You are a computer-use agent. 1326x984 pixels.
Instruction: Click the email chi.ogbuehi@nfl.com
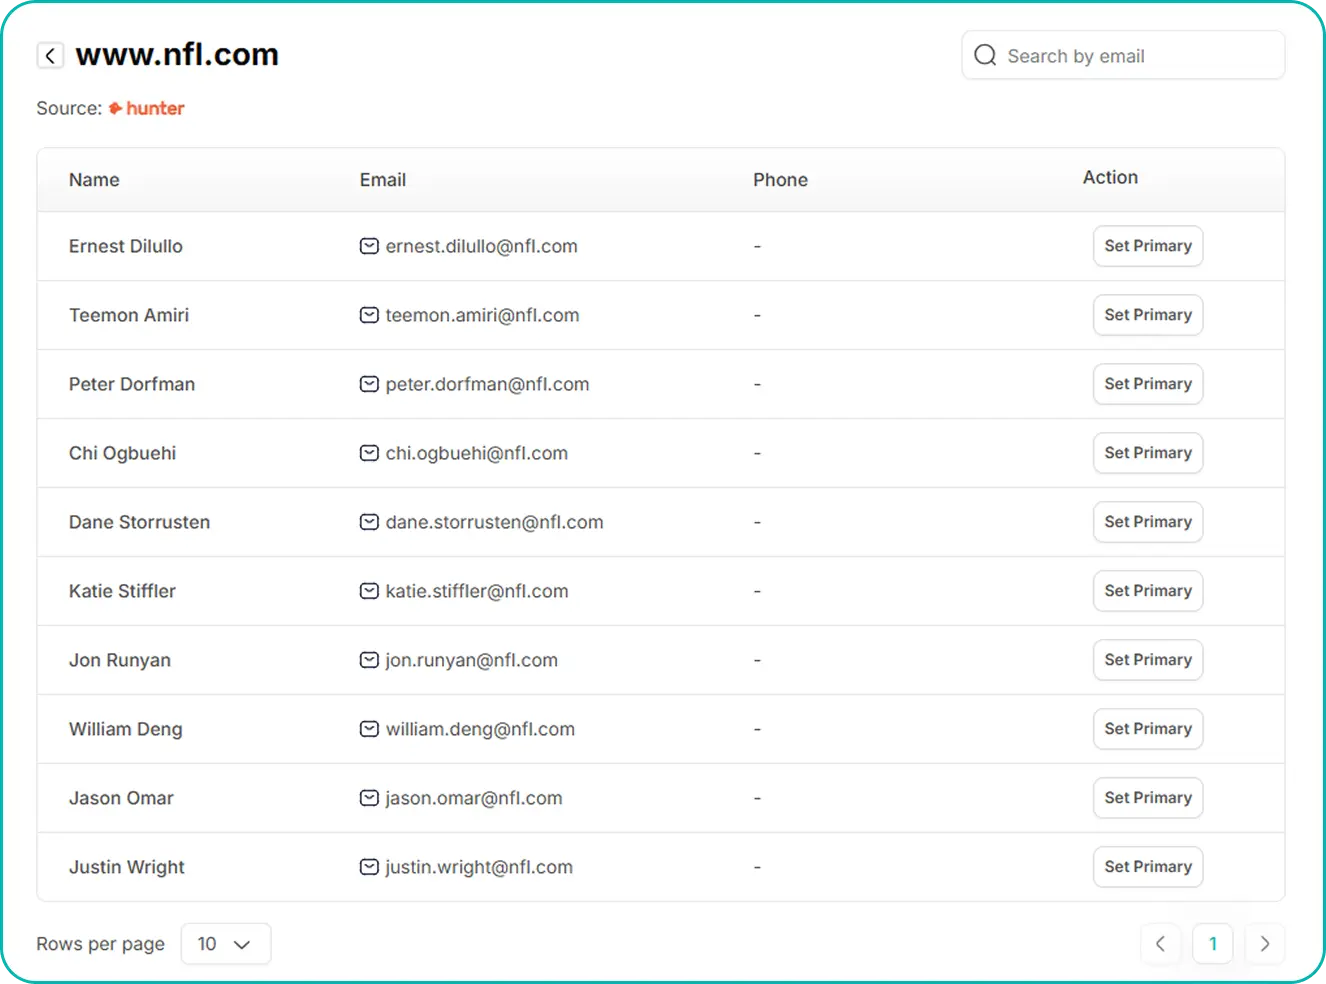pyautogui.click(x=477, y=453)
